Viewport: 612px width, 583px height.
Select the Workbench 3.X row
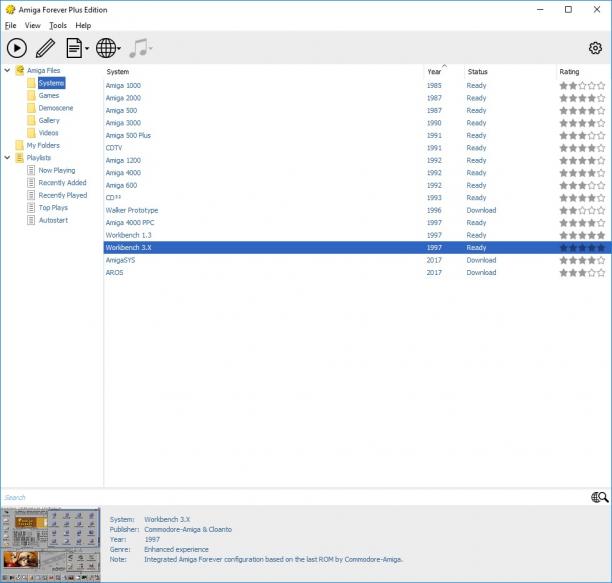coord(357,248)
